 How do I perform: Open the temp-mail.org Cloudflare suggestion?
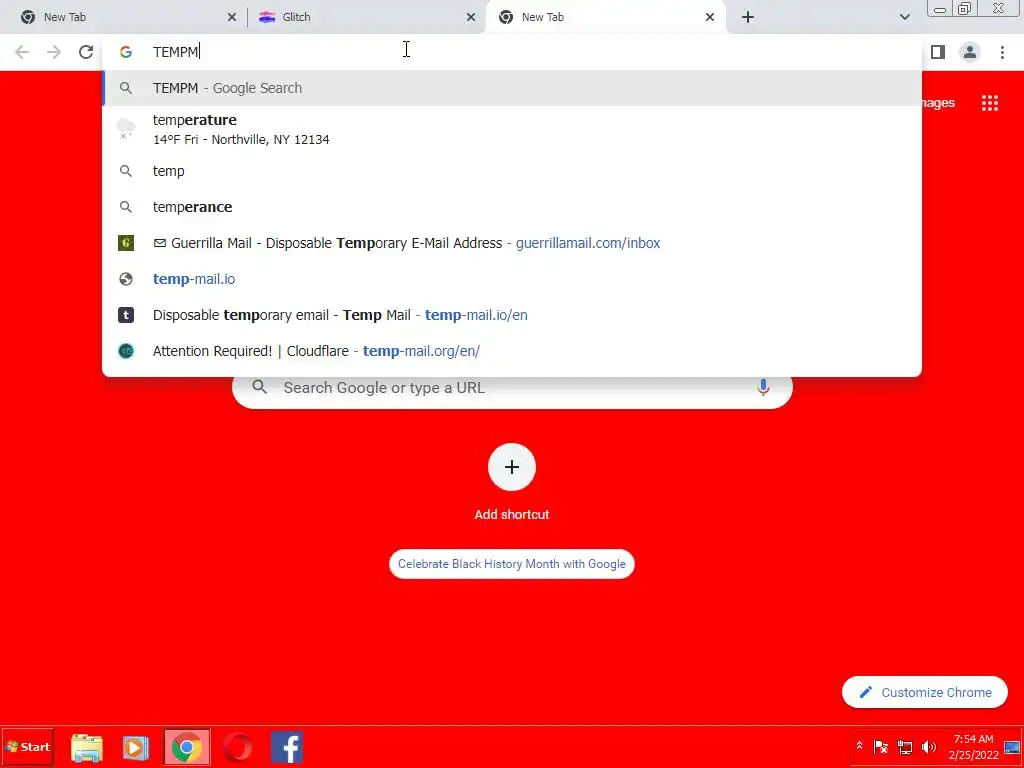pyautogui.click(x=512, y=351)
